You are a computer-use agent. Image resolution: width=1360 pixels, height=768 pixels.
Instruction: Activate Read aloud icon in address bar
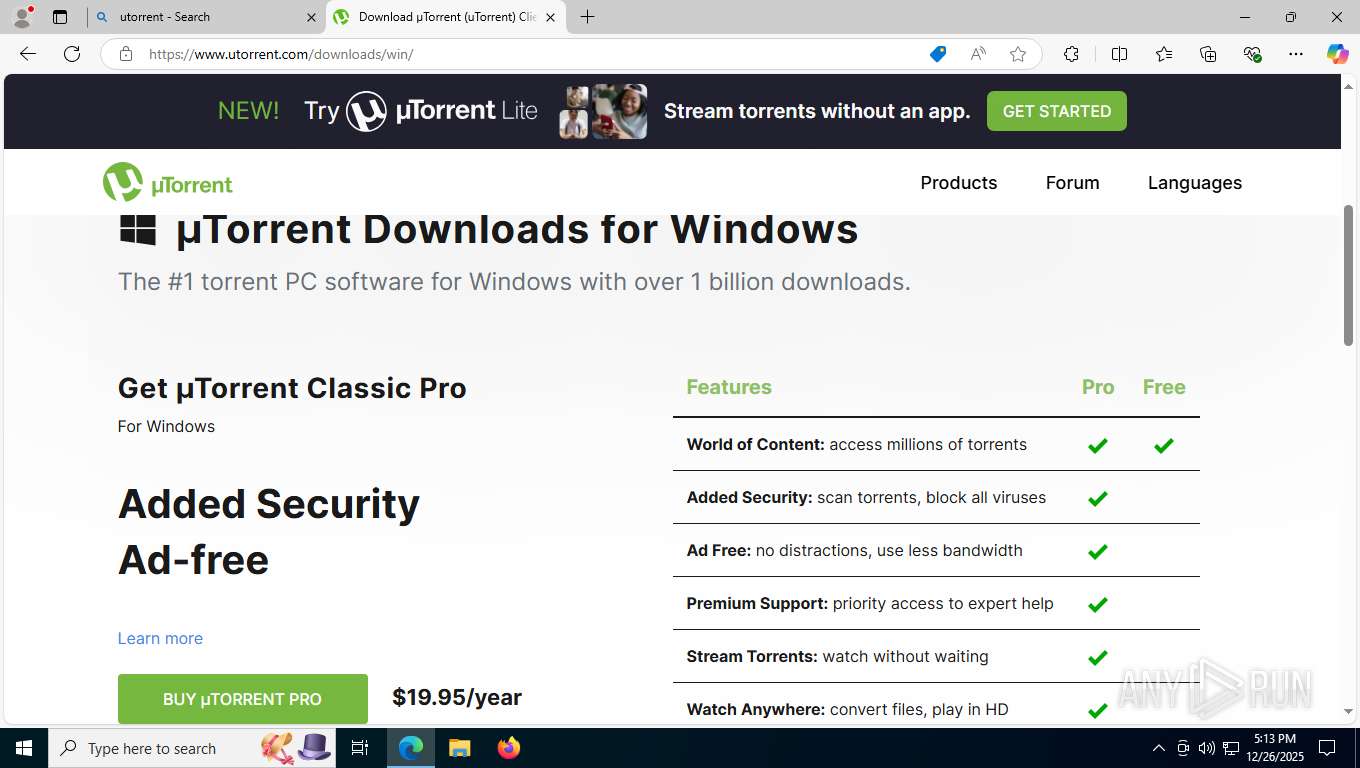coord(978,54)
